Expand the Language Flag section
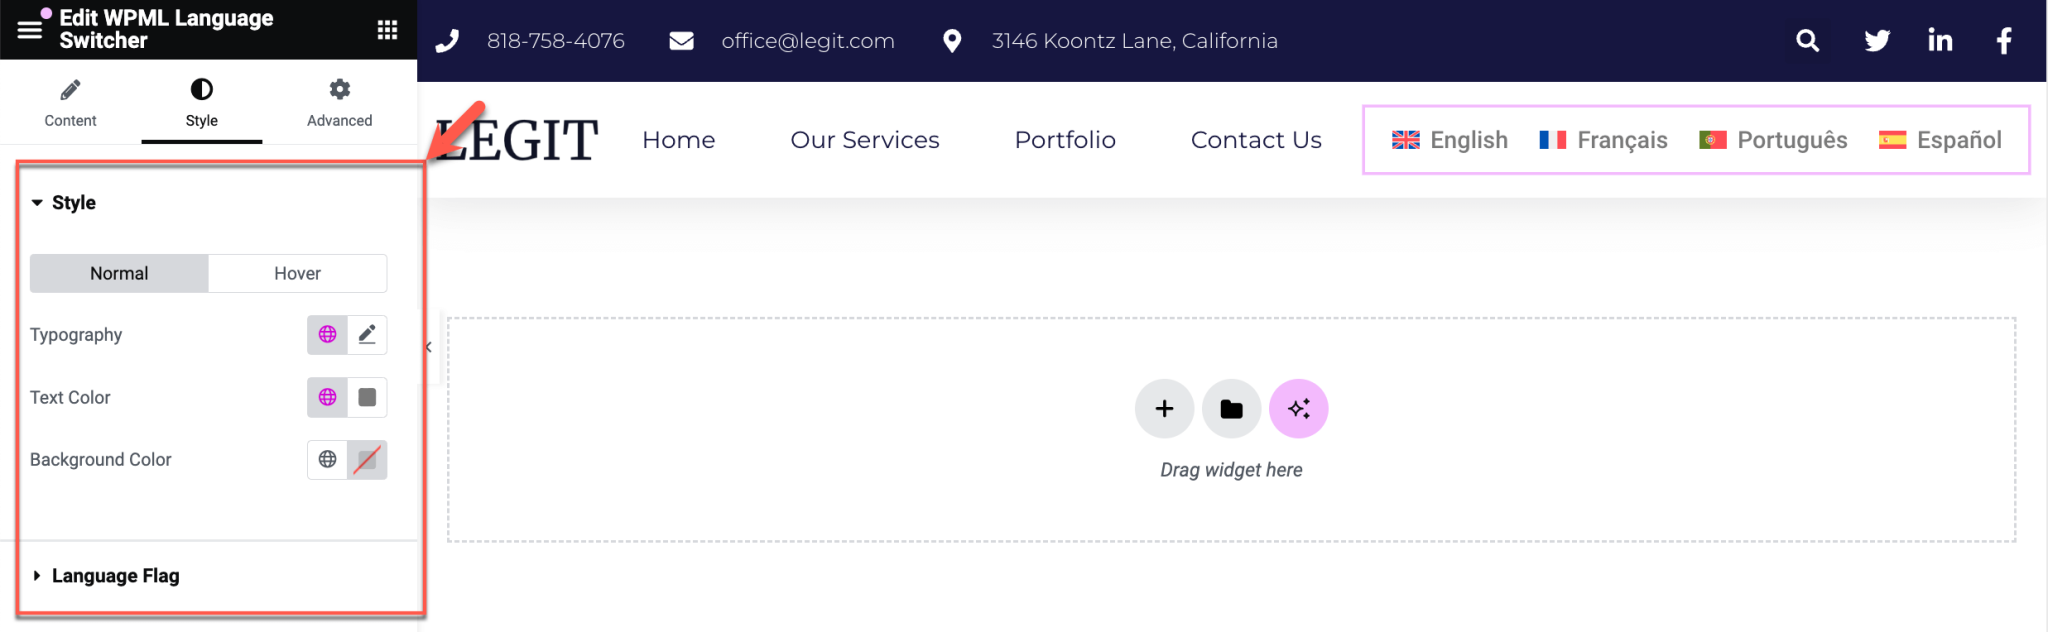Viewport: 2048px width, 632px height. click(115, 575)
